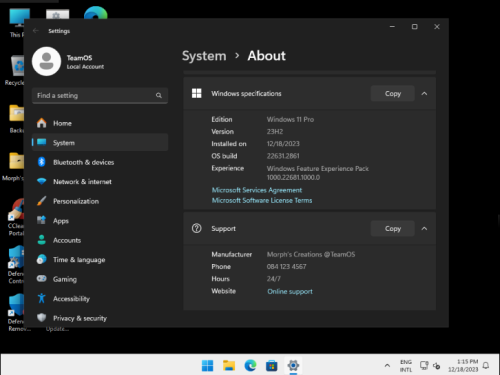This screenshot has width=500, height=375.
Task: Select System in the settings sidebar
Action: pyautogui.click(x=100, y=143)
